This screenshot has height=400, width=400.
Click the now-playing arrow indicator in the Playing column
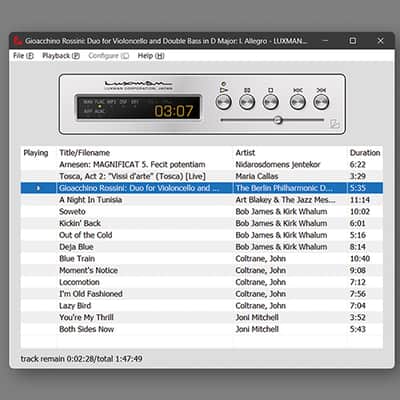38,188
